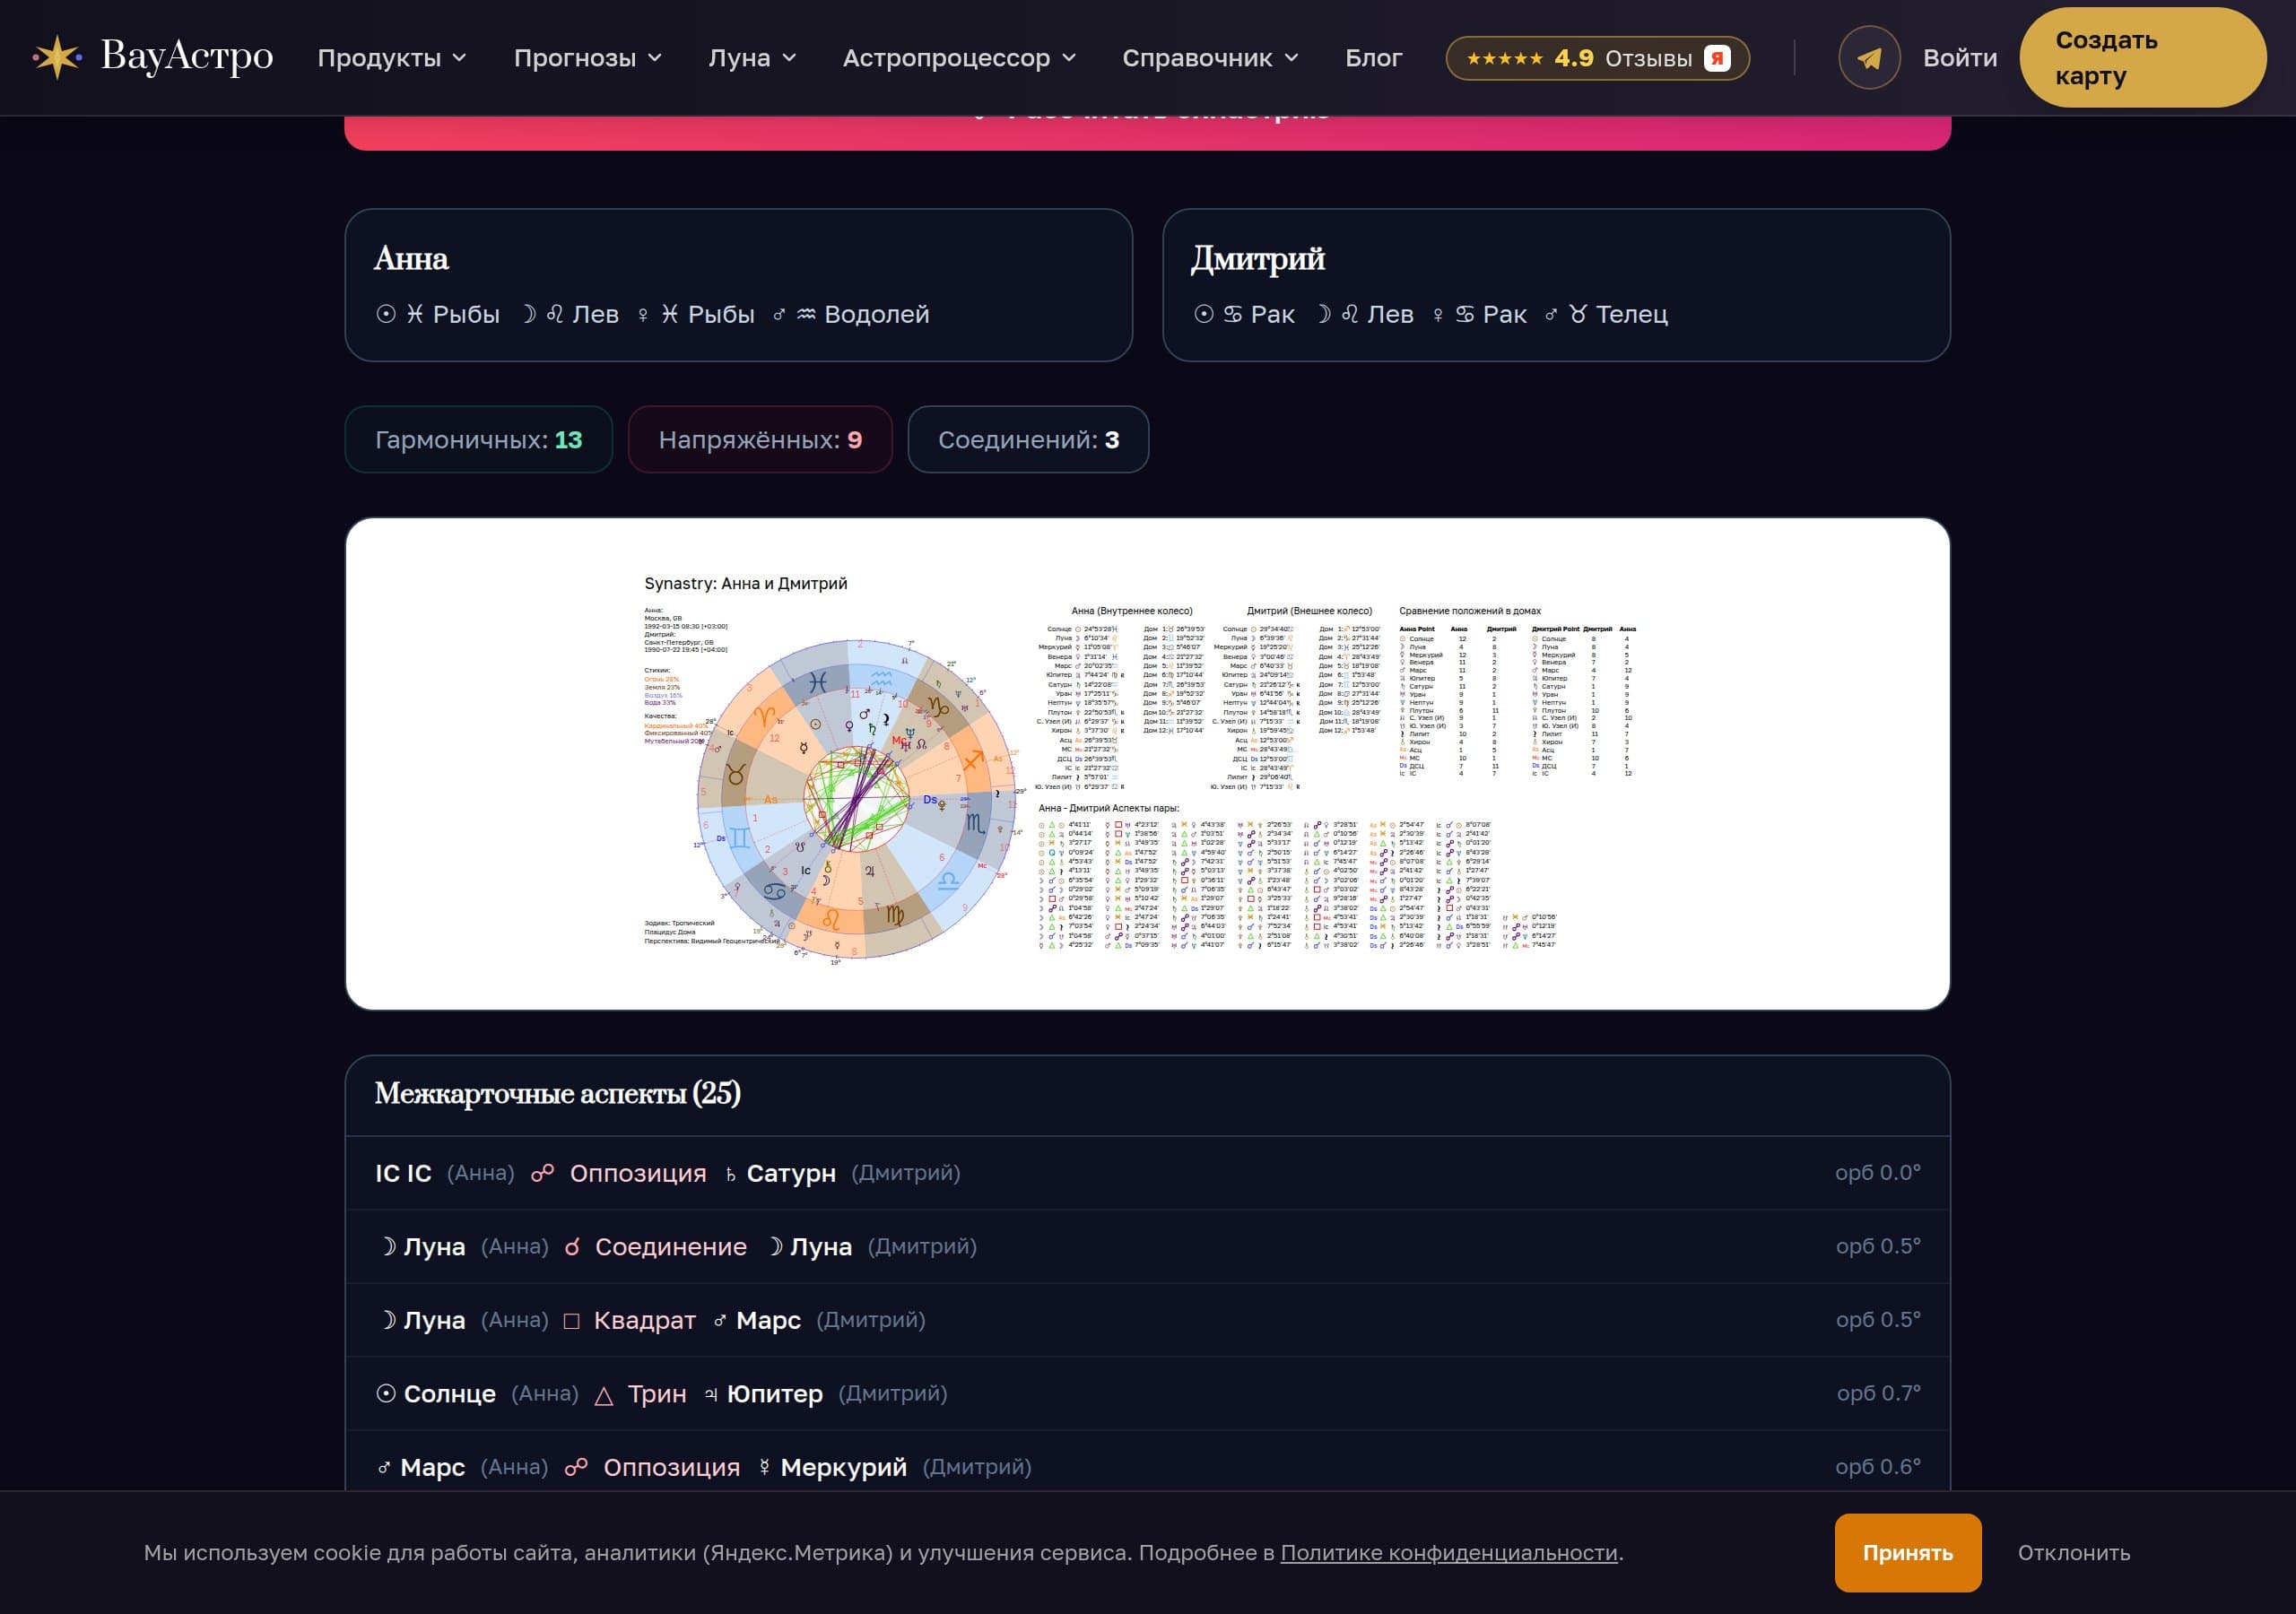Click the Jupiter glyph before Юпитер

(x=711, y=1394)
